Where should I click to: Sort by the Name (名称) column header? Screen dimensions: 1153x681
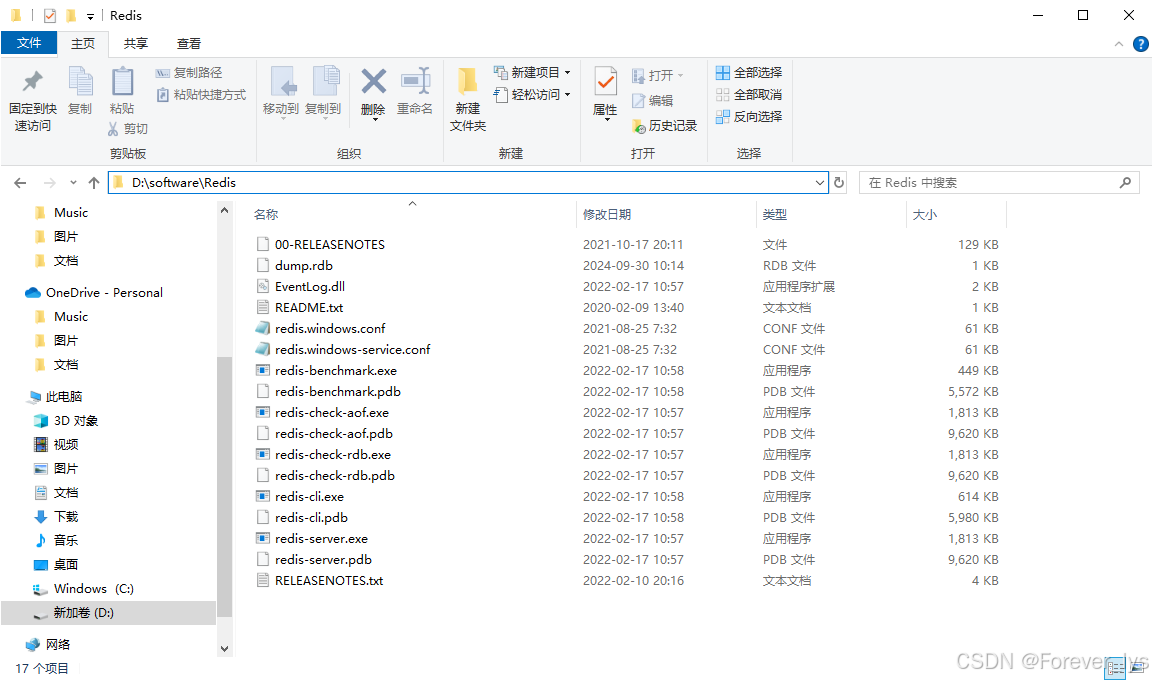click(x=266, y=215)
